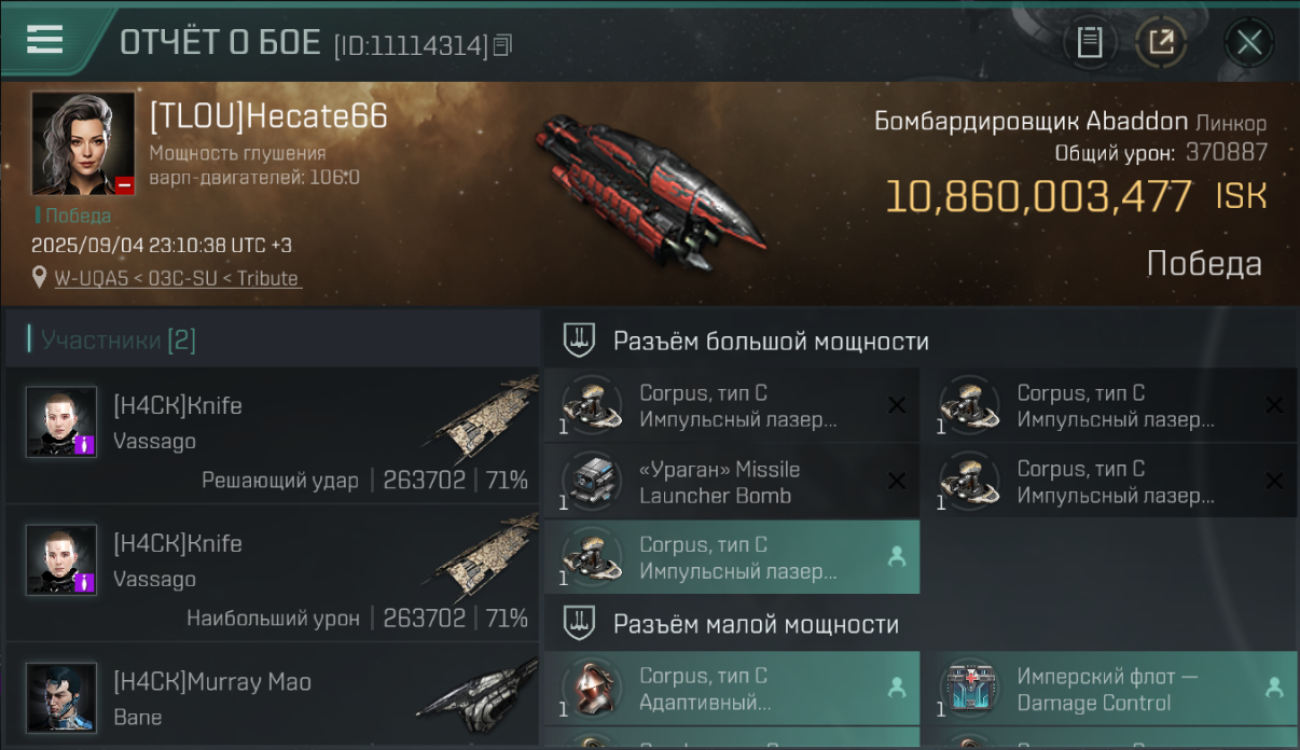The width and height of the screenshot is (1300, 750).
Task: Click the Имперский флот Damage Control module
Action: coord(1109,689)
